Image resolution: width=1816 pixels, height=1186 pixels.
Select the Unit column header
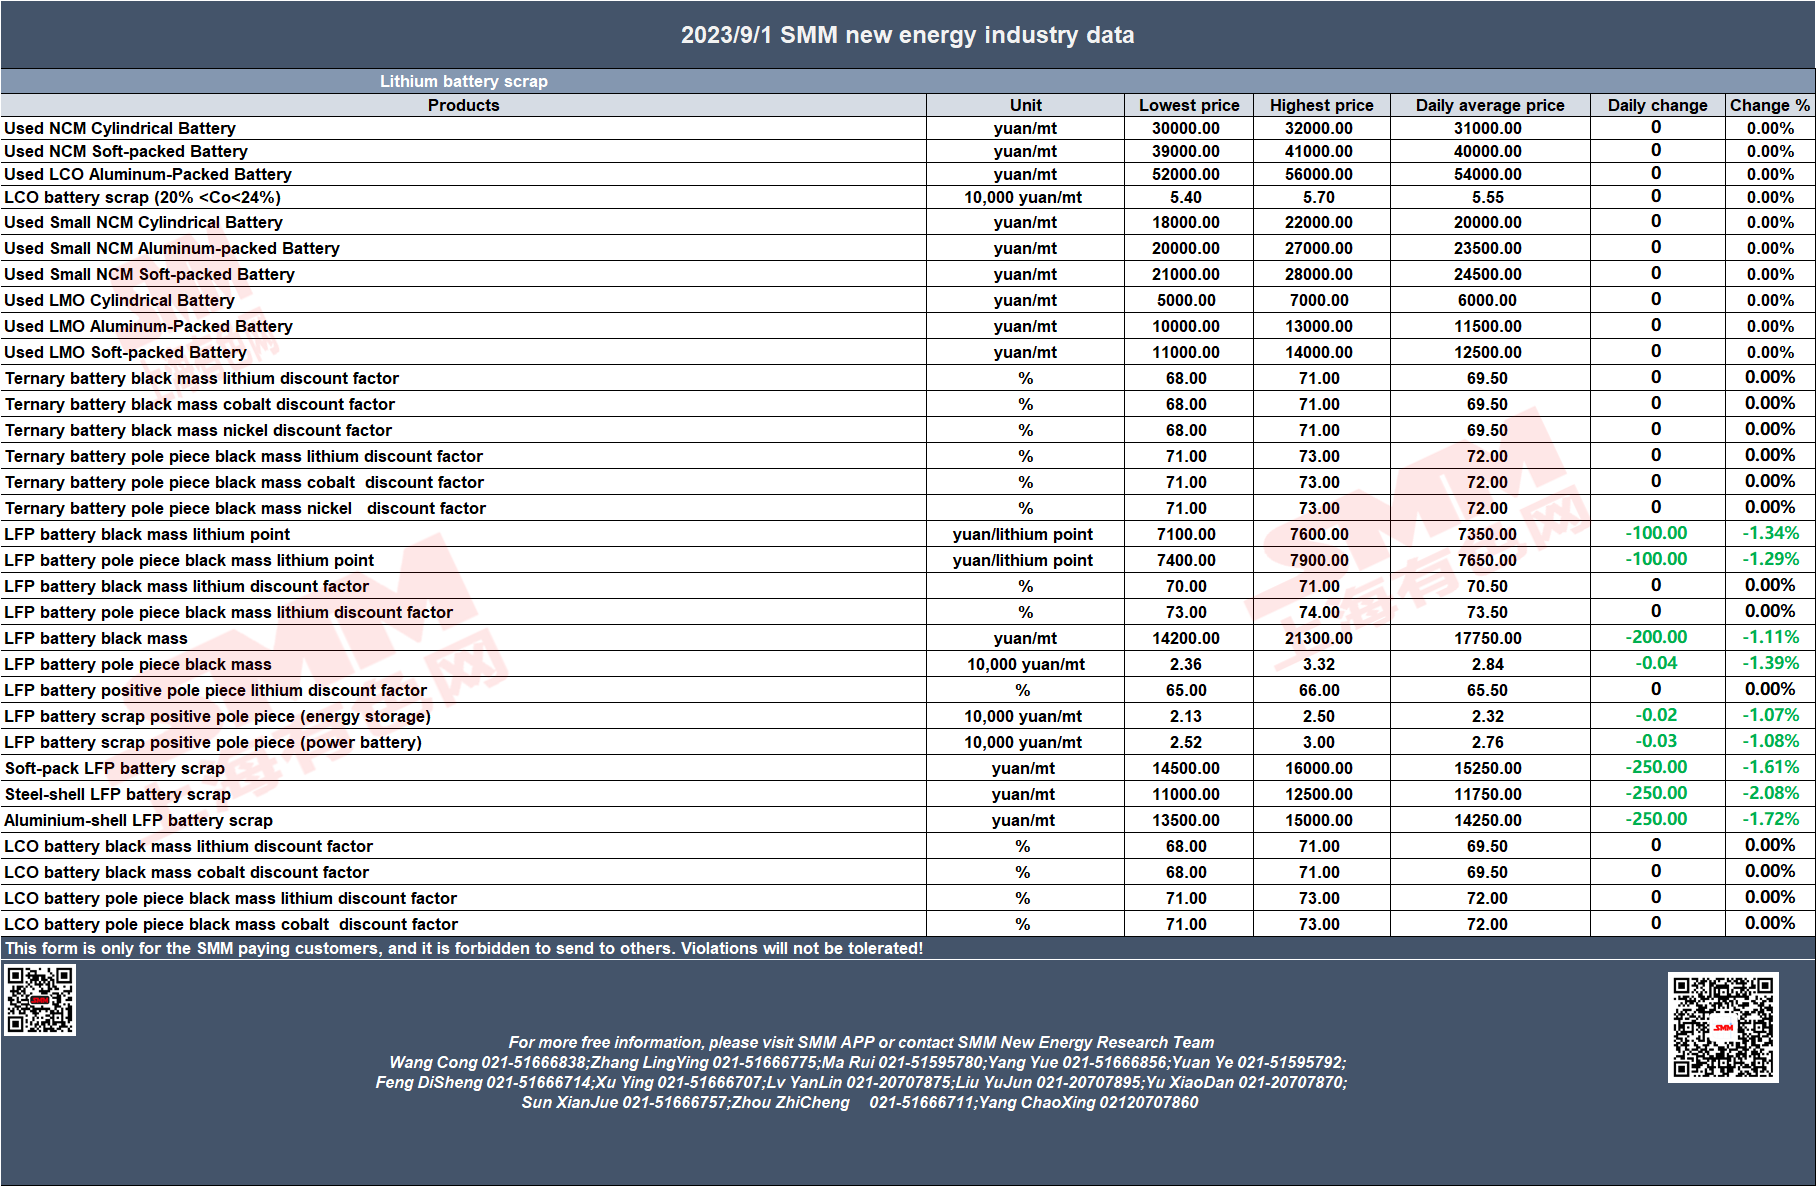tap(1025, 105)
